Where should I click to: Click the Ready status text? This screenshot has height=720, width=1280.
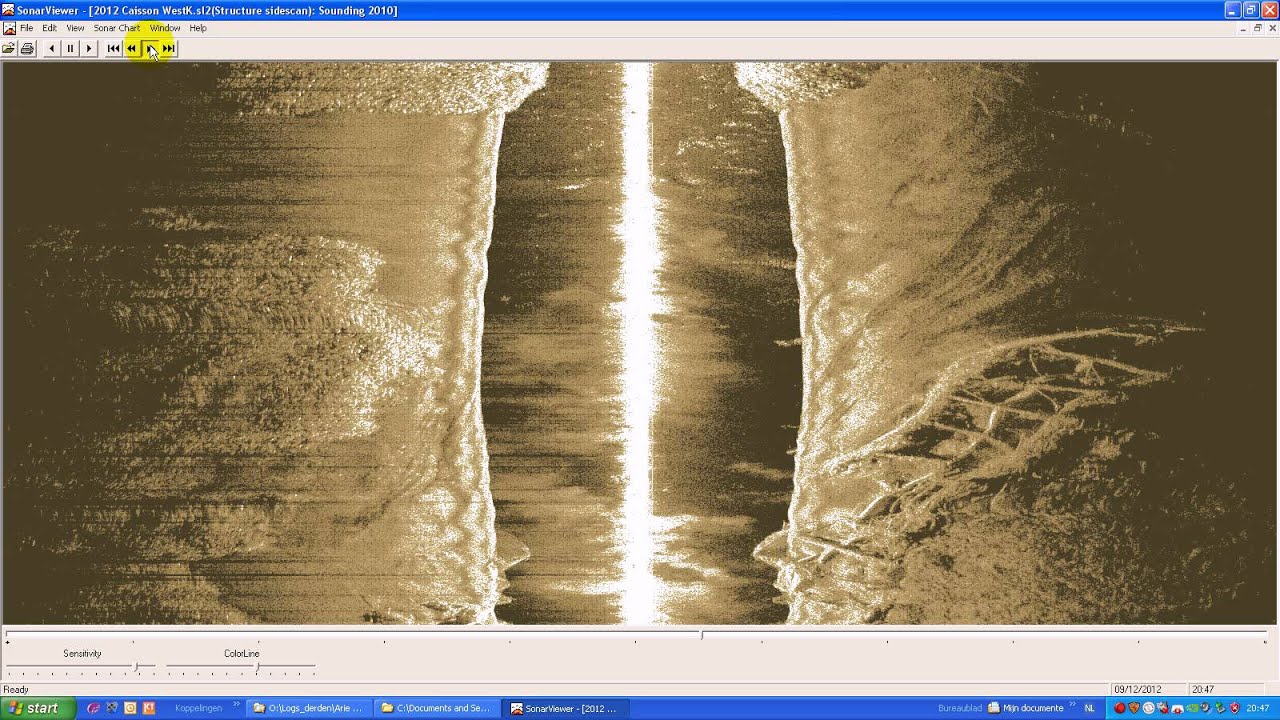[16, 689]
